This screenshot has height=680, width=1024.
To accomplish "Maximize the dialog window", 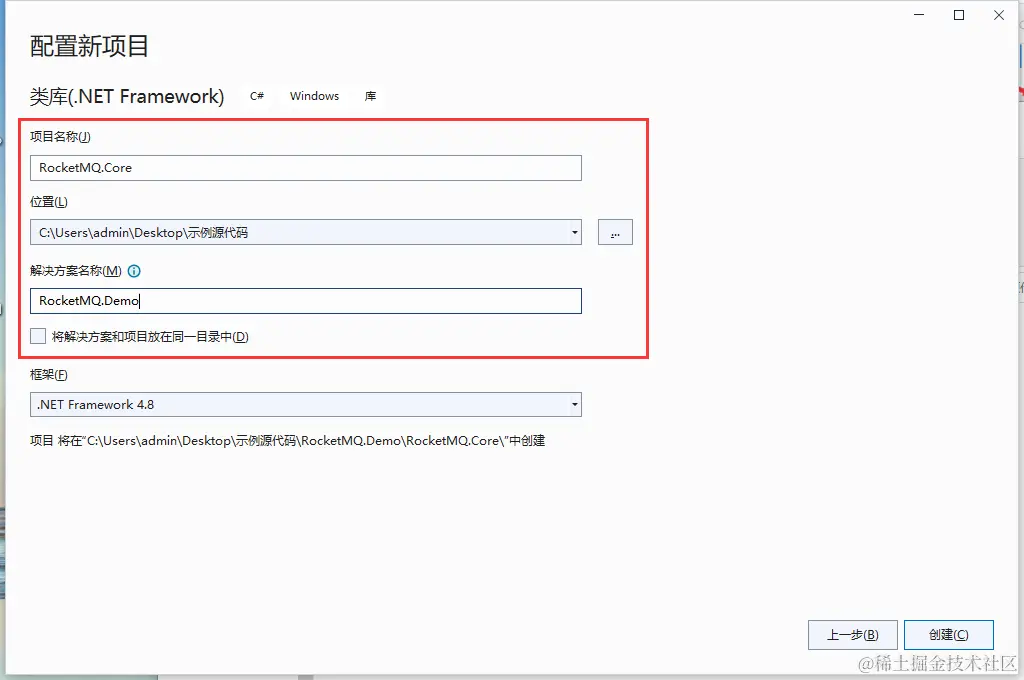I will (x=959, y=15).
